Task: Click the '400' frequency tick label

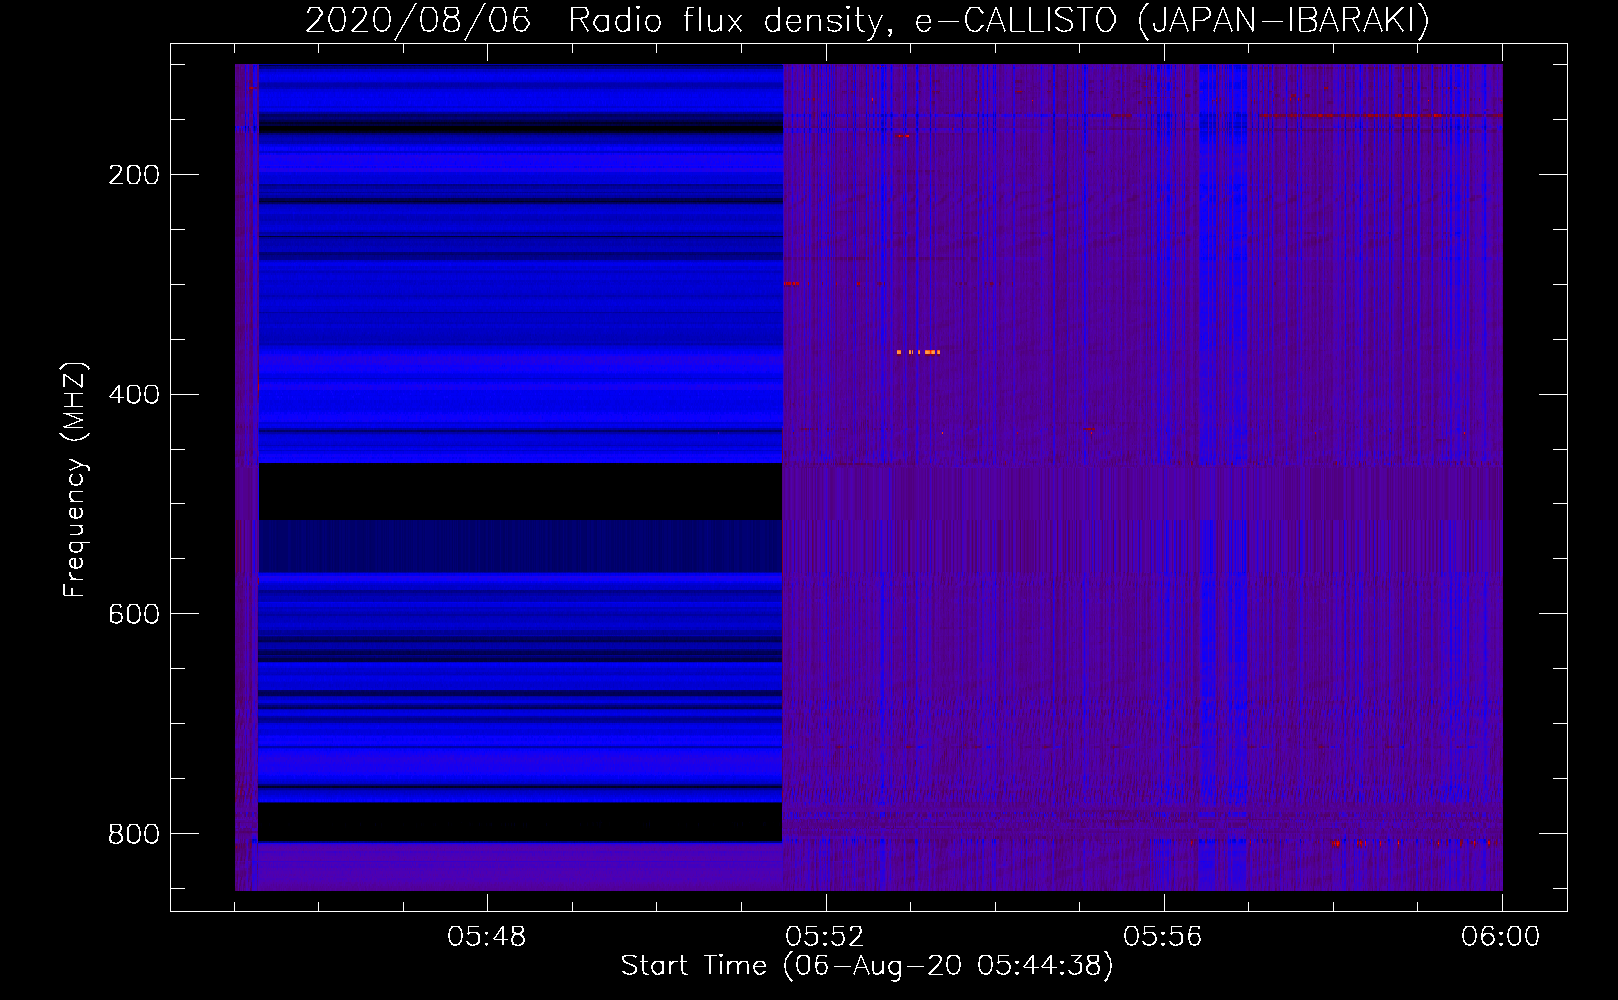Action: click(x=134, y=394)
